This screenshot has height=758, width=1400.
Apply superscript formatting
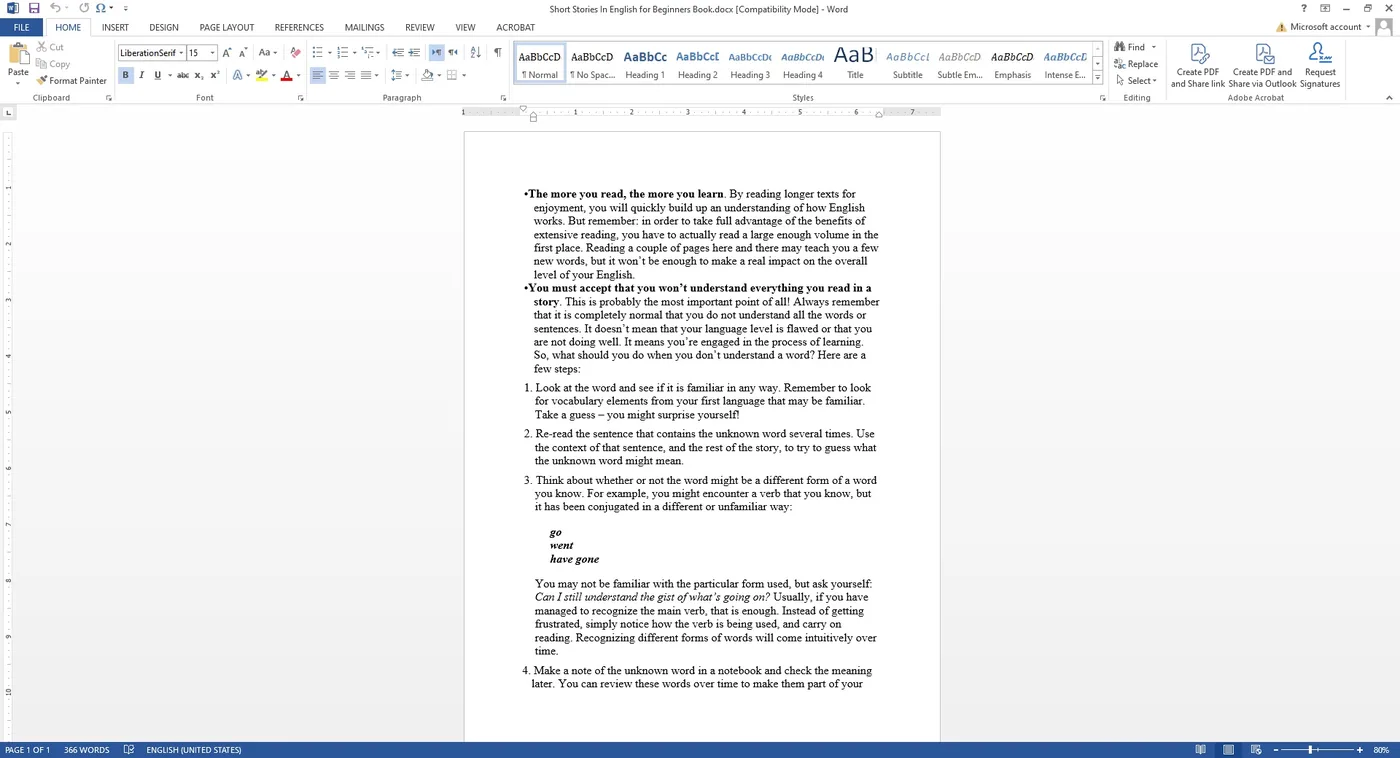[x=215, y=75]
